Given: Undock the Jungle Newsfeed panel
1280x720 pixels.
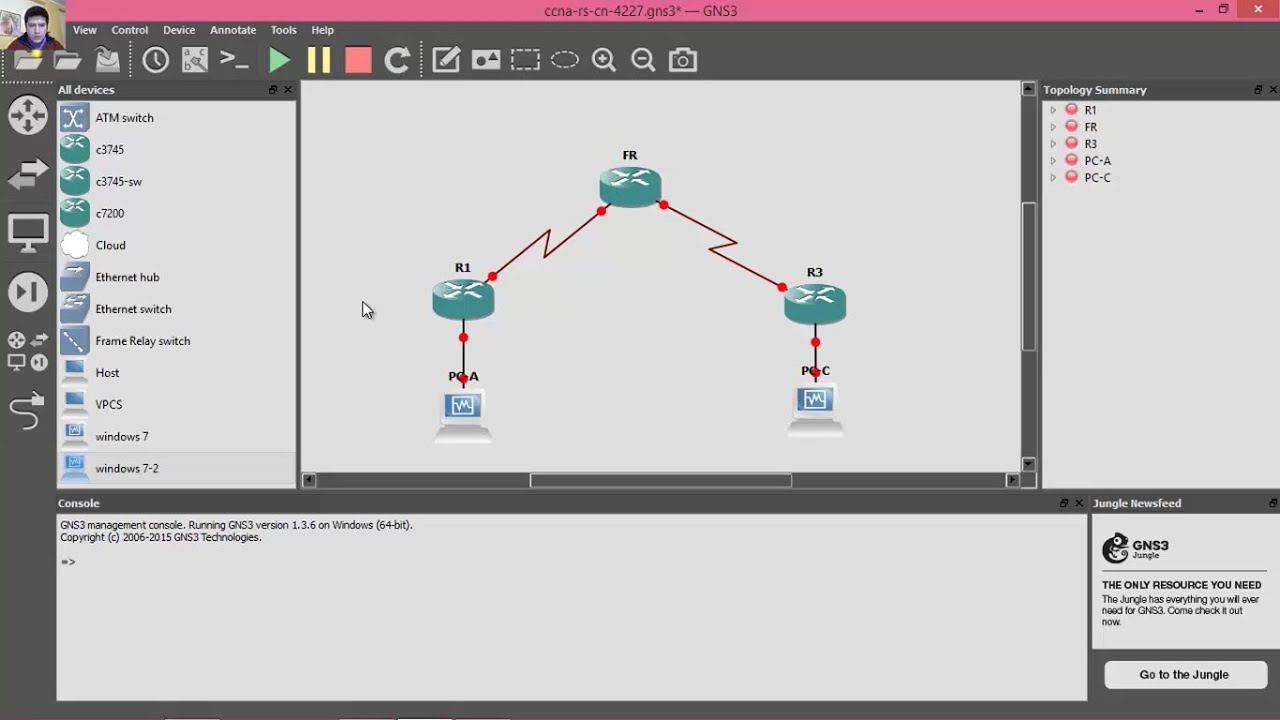Looking at the screenshot, I should coord(1273,503).
